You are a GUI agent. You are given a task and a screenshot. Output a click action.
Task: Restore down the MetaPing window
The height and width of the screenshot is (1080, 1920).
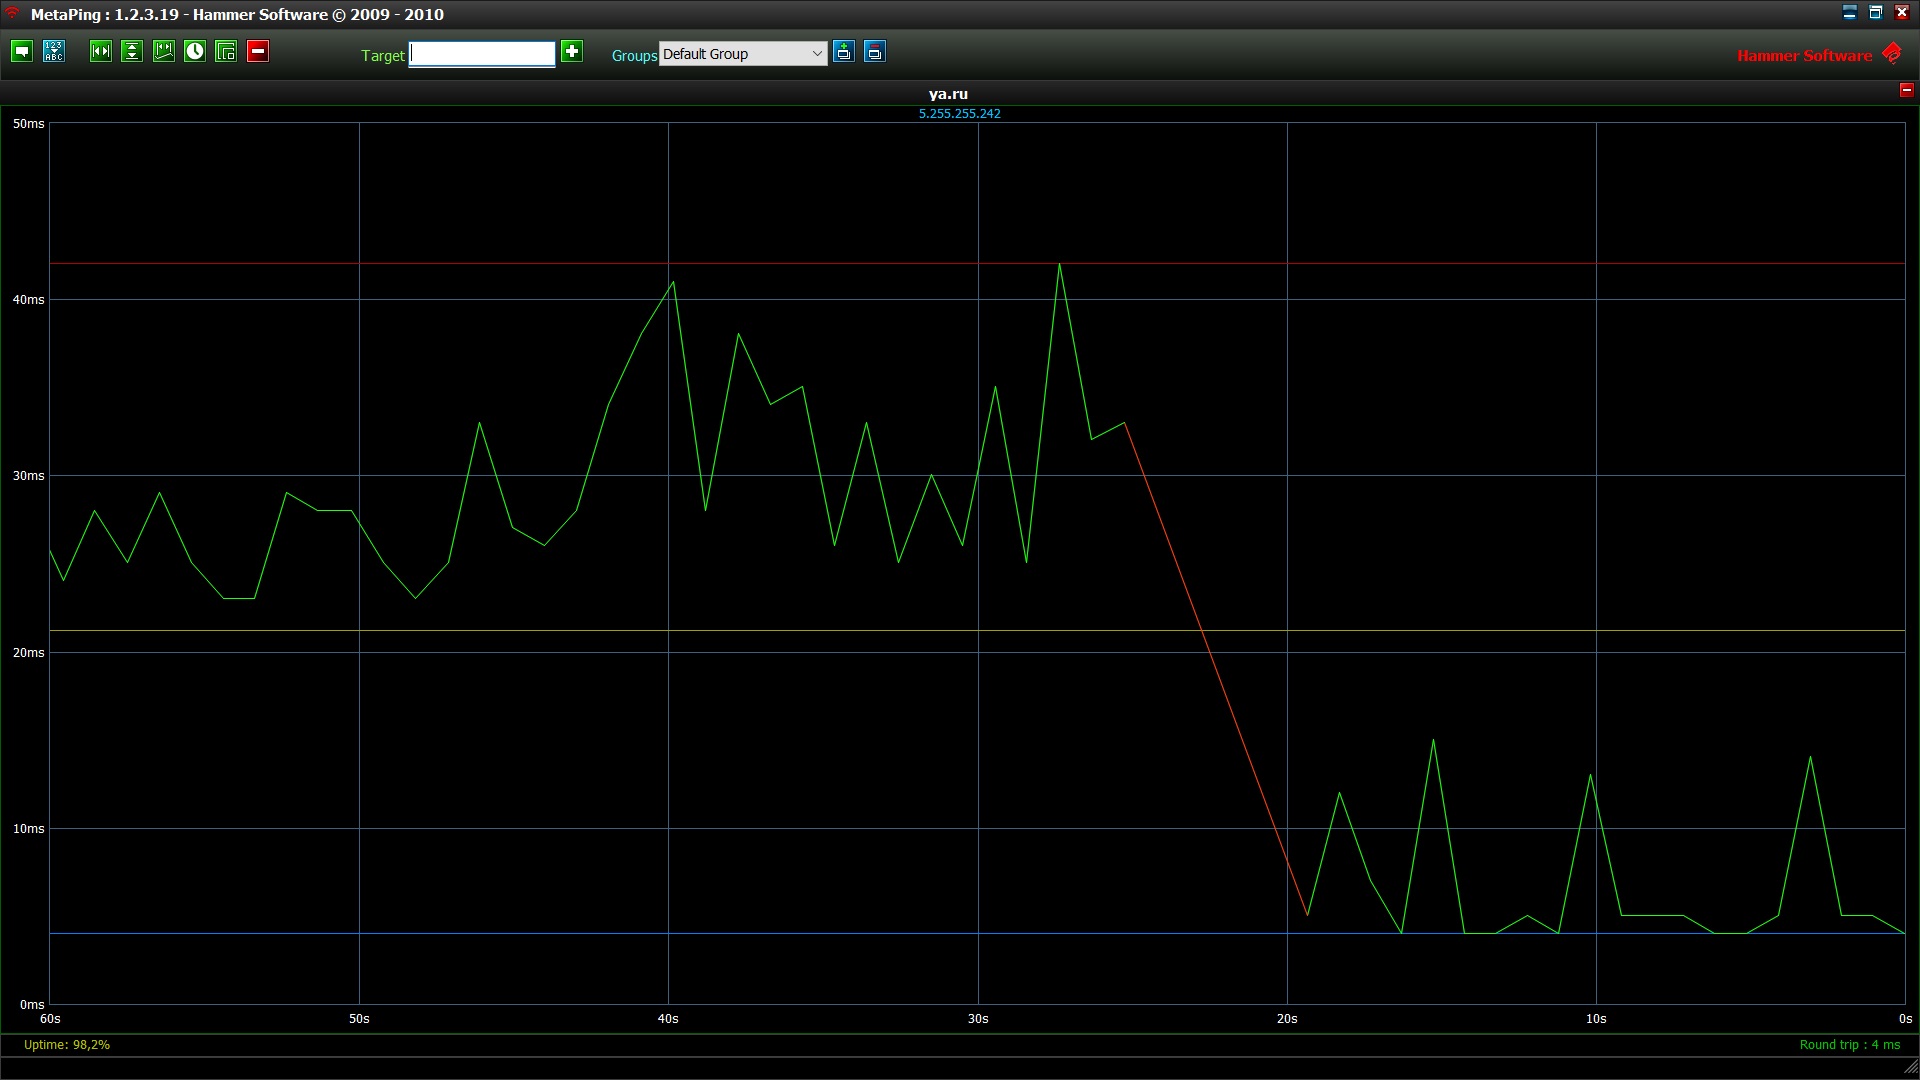pyautogui.click(x=1876, y=13)
